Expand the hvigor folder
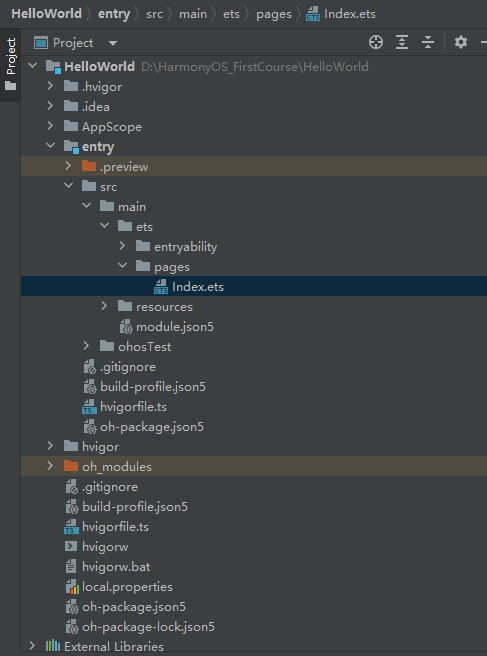The width and height of the screenshot is (487, 656). click(50, 446)
